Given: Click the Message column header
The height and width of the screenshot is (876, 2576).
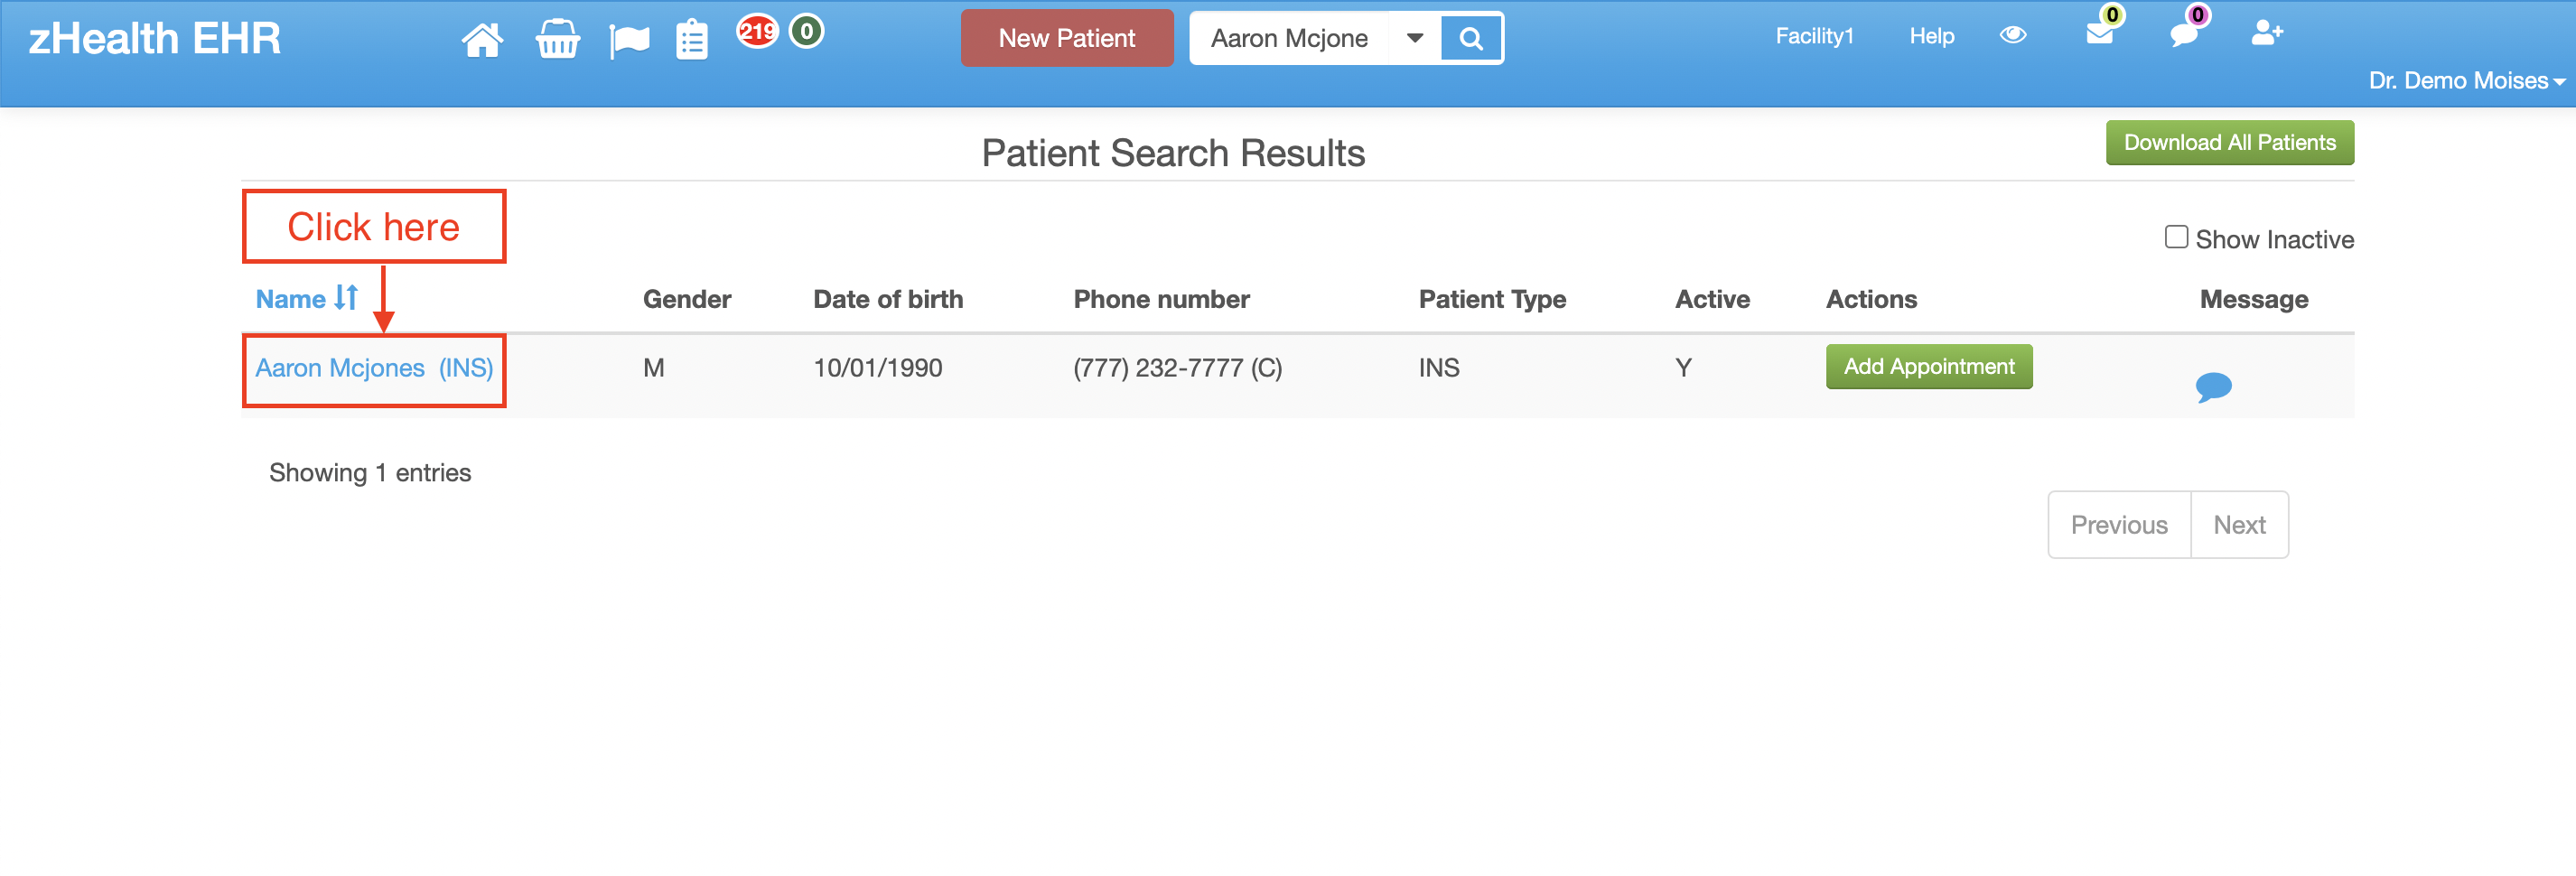Looking at the screenshot, I should pyautogui.click(x=2253, y=299).
